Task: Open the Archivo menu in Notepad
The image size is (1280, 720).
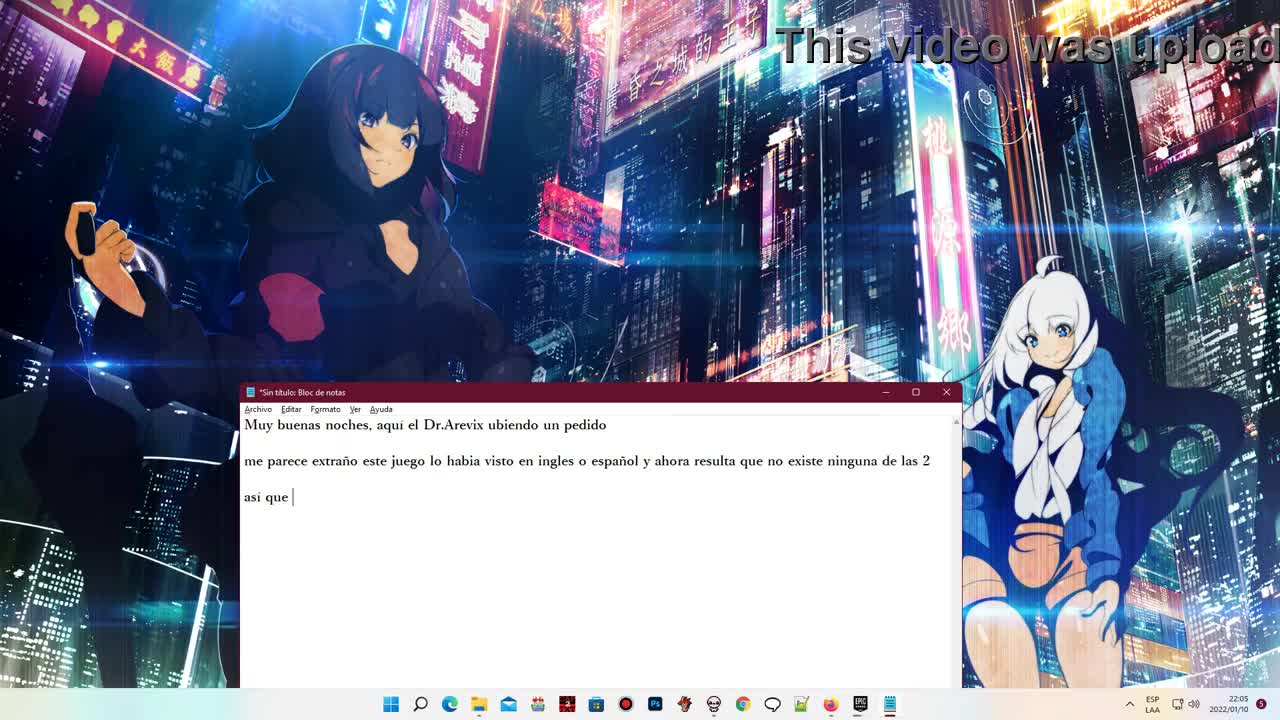Action: tap(258, 409)
